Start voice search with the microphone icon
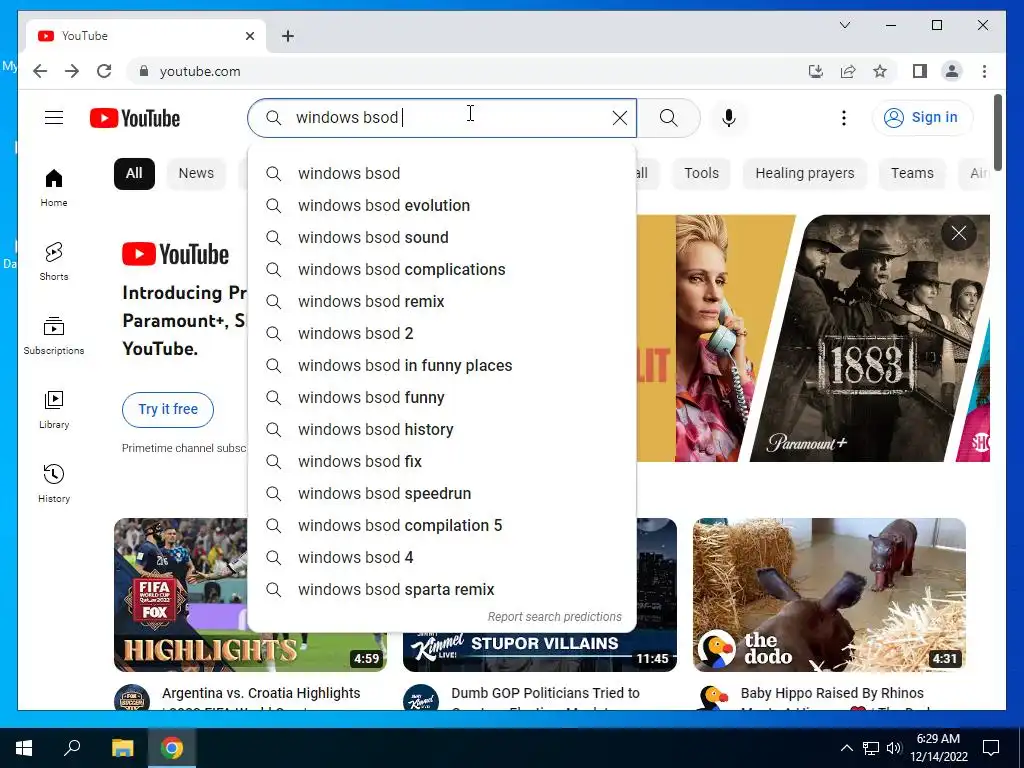 click(x=729, y=118)
